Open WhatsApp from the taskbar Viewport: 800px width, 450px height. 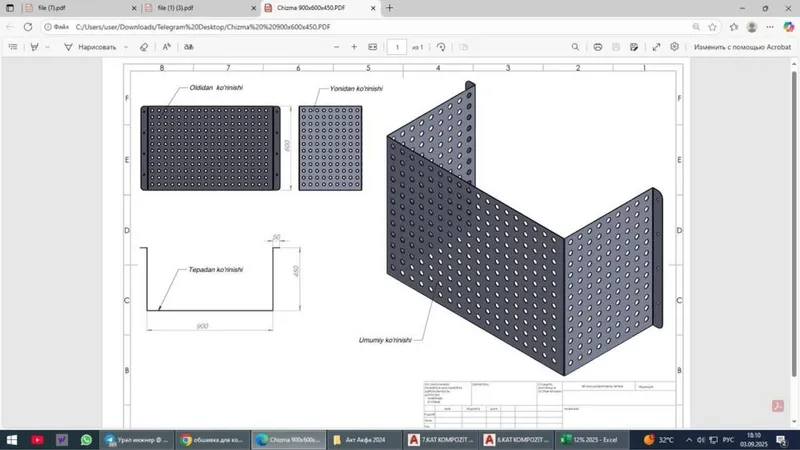tap(86, 440)
